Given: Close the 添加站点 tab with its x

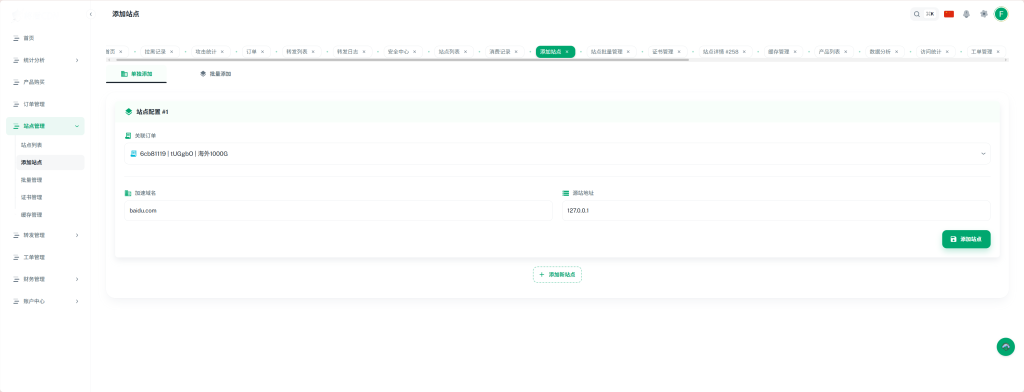Looking at the screenshot, I should click(567, 52).
